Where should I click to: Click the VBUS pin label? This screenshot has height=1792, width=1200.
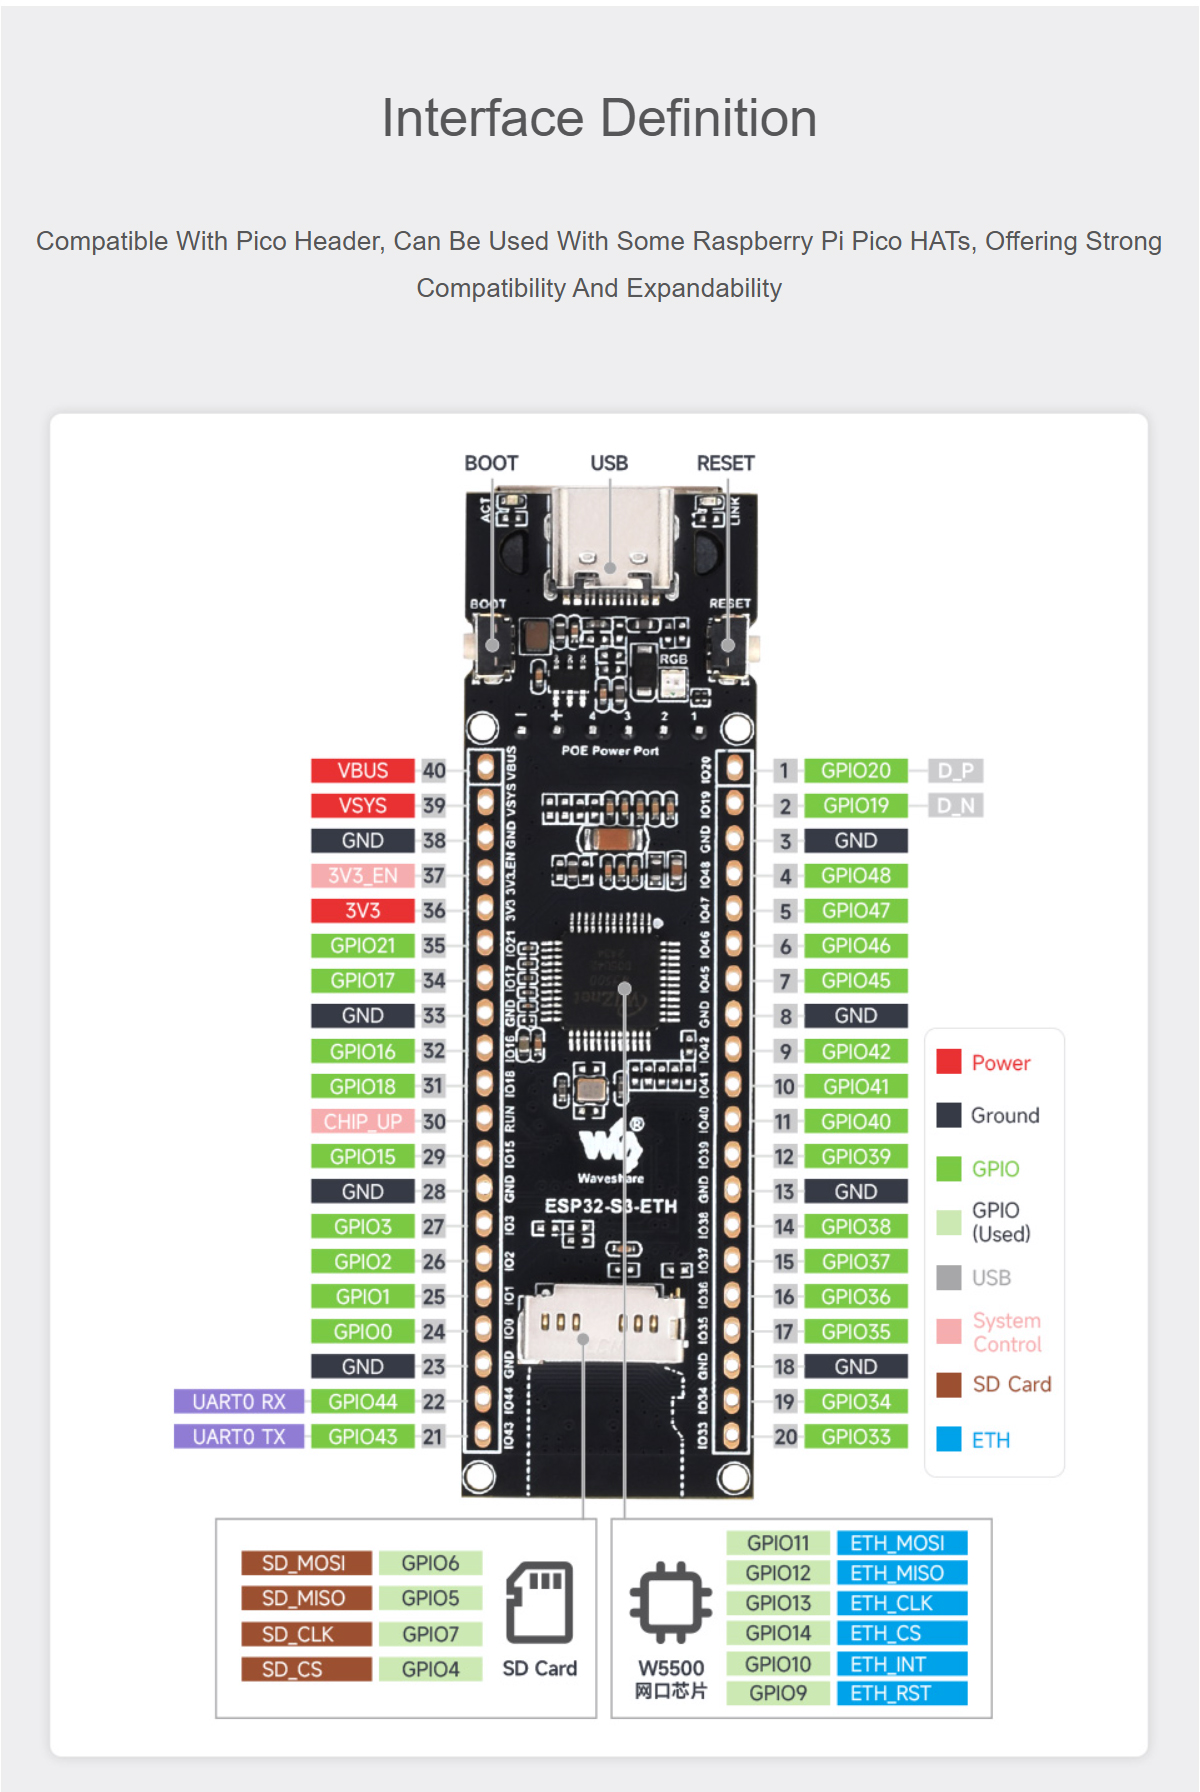click(x=362, y=771)
